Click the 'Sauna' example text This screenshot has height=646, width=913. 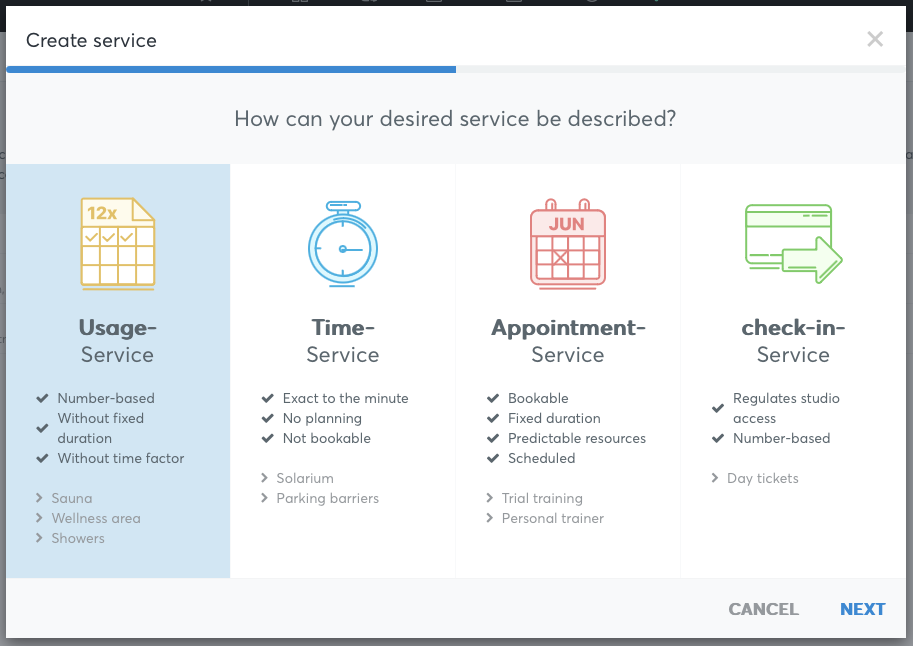72,498
